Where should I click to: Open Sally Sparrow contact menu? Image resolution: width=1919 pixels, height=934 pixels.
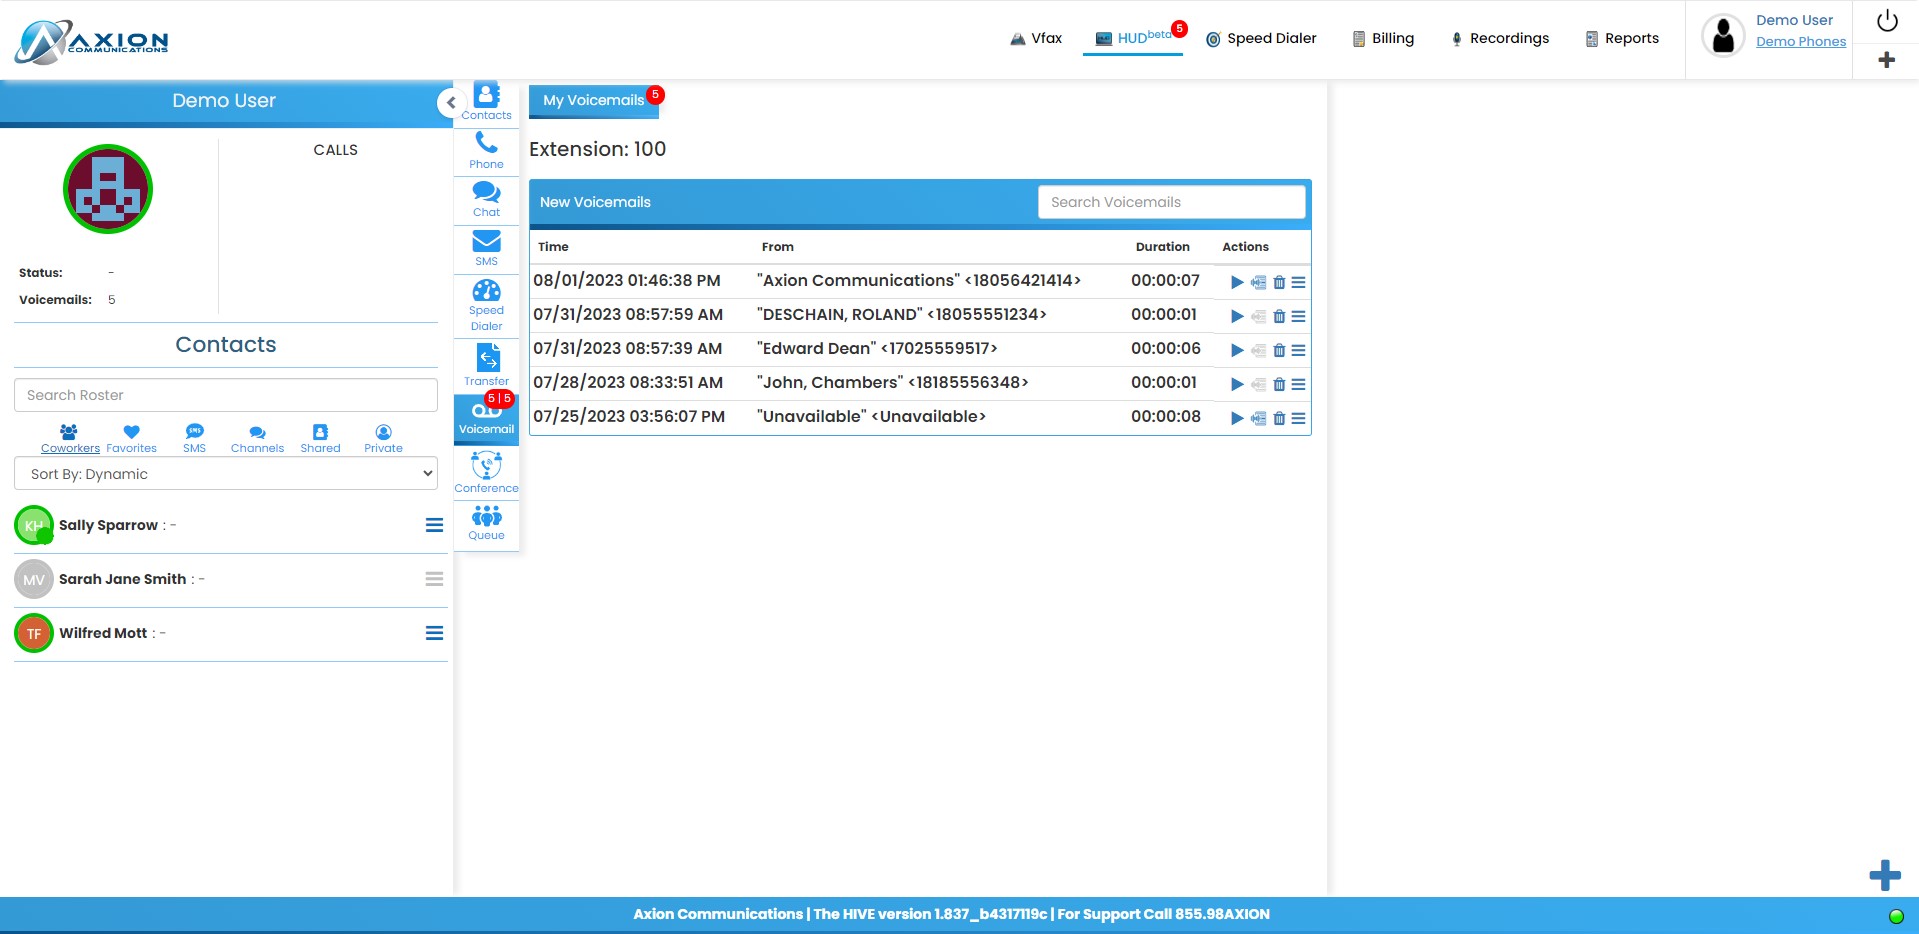(x=434, y=525)
